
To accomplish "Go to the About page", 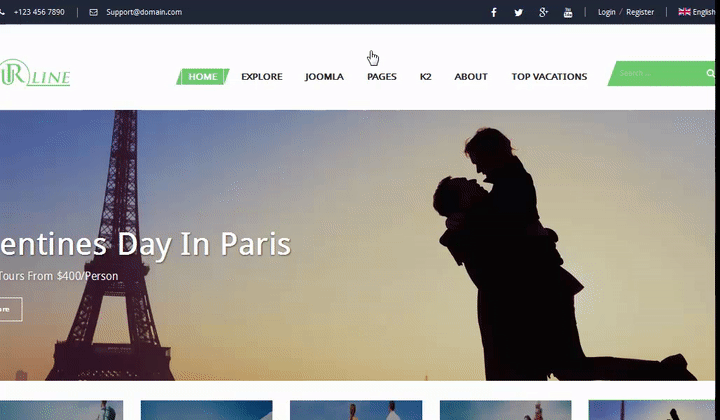I will [471, 77].
